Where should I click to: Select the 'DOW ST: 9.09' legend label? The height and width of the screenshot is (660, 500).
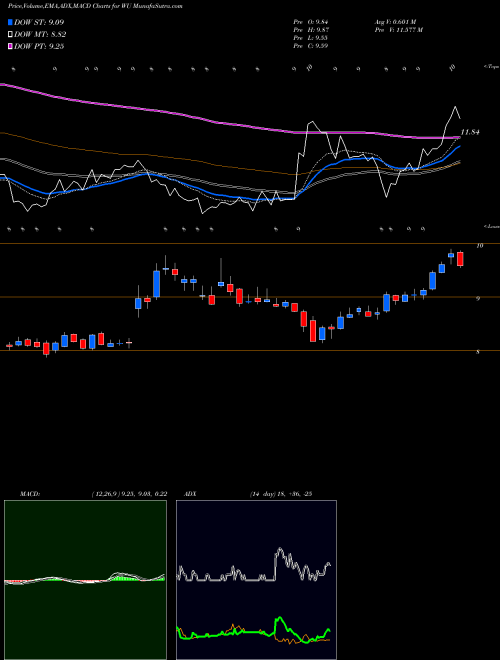pyautogui.click(x=39, y=22)
